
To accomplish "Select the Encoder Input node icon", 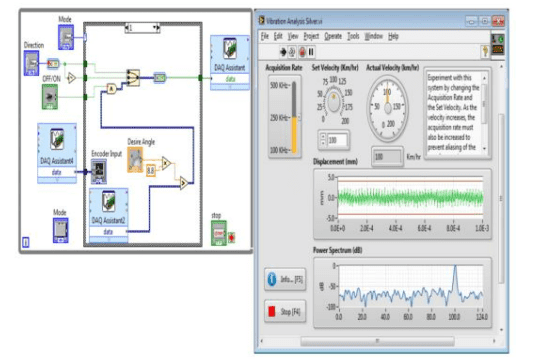I will (99, 171).
